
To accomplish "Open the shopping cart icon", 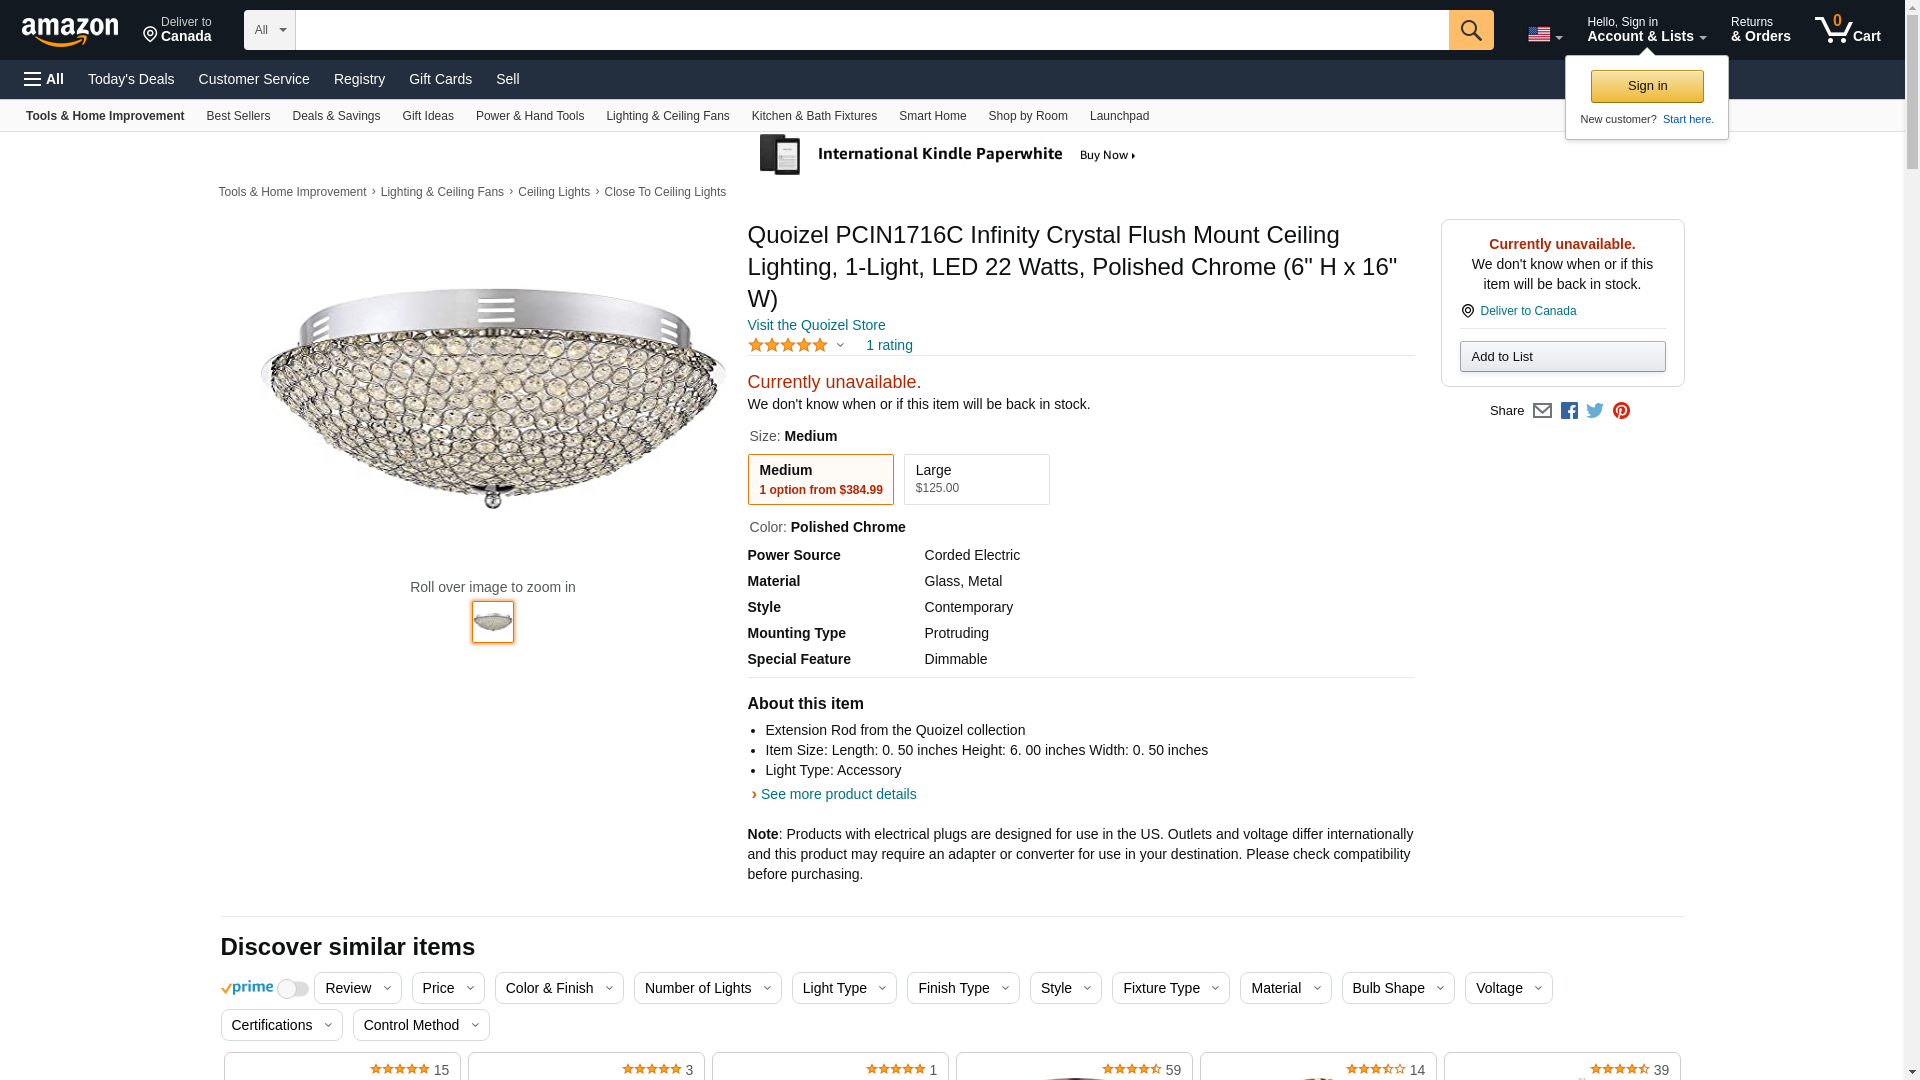I will coord(1846,30).
